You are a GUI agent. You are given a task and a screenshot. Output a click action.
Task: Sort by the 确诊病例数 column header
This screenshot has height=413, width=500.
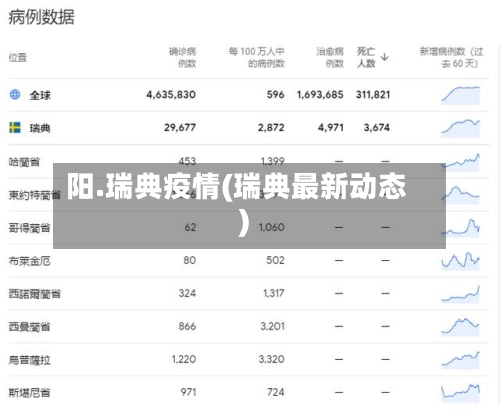(x=182, y=57)
